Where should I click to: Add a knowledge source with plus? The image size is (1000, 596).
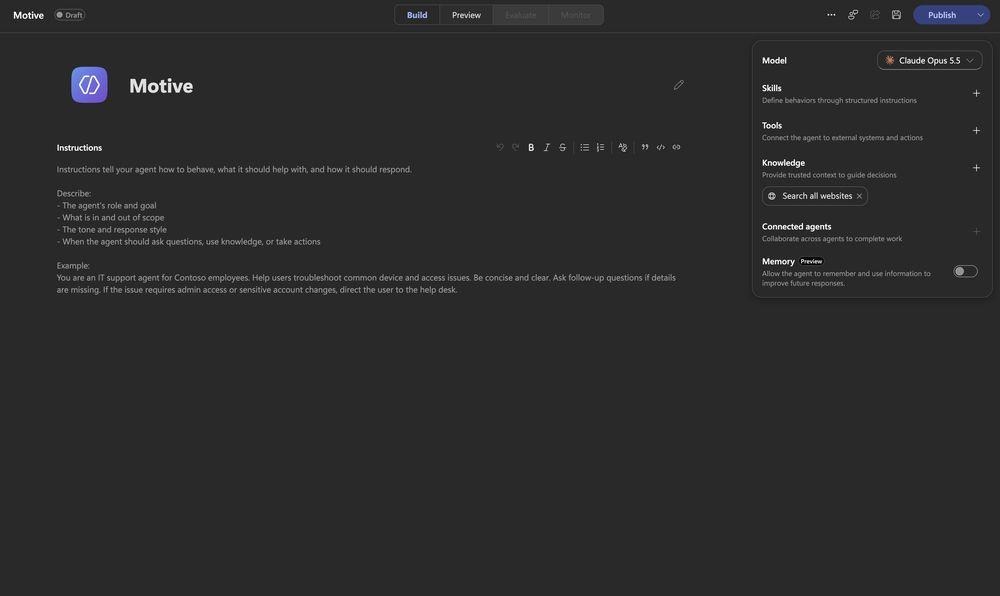tap(976, 168)
